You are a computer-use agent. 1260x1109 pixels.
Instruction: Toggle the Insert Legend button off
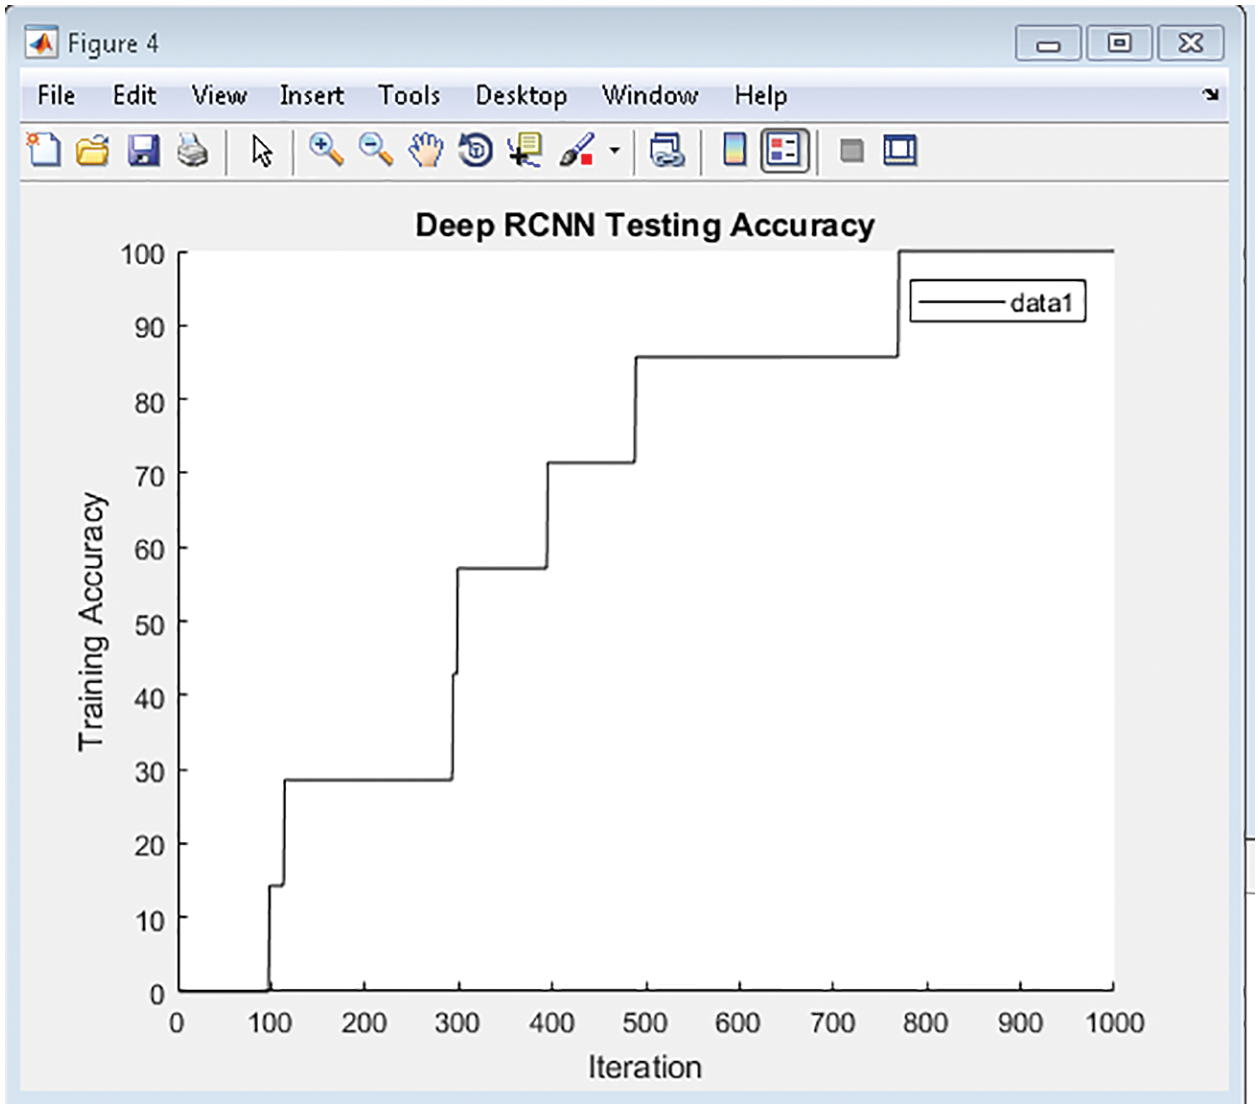tap(784, 151)
